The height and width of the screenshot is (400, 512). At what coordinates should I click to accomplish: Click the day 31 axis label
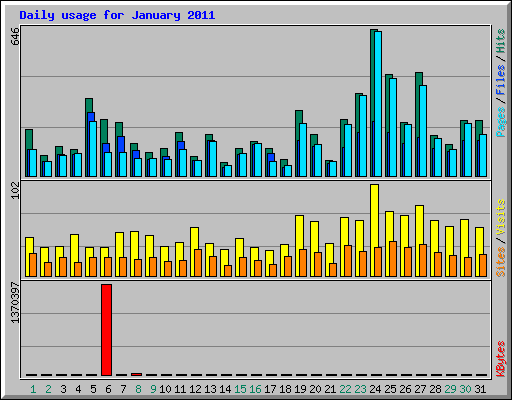(x=480, y=389)
